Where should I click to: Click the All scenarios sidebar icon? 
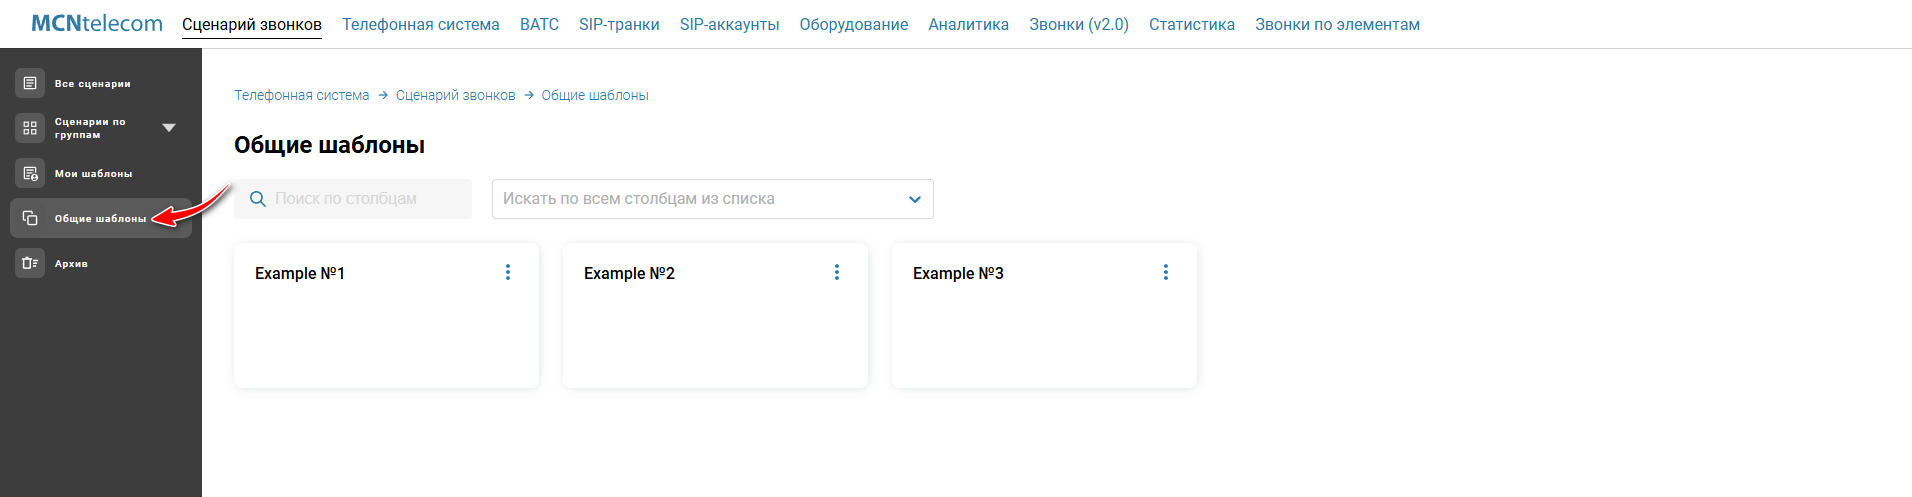click(x=30, y=83)
